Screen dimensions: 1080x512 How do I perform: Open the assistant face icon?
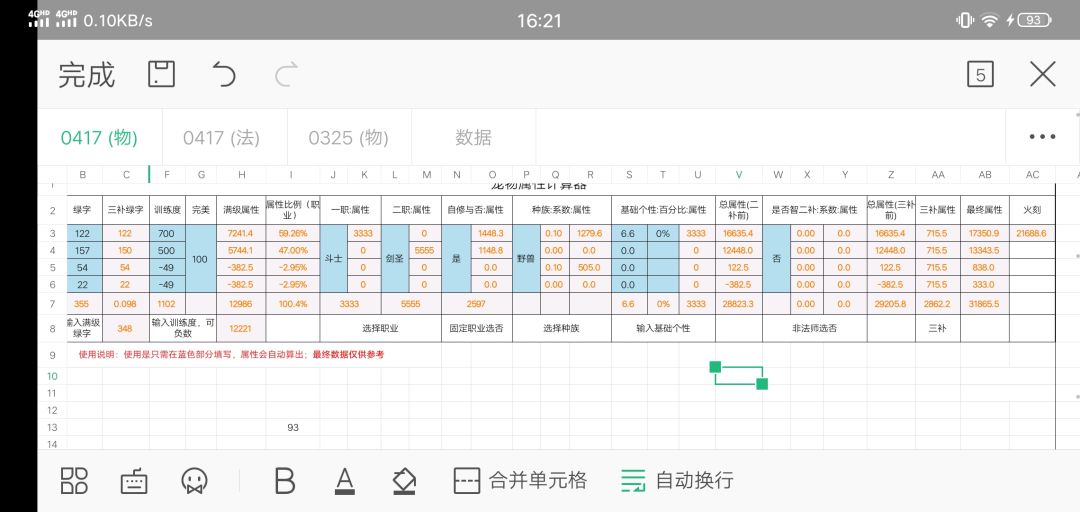coord(194,480)
